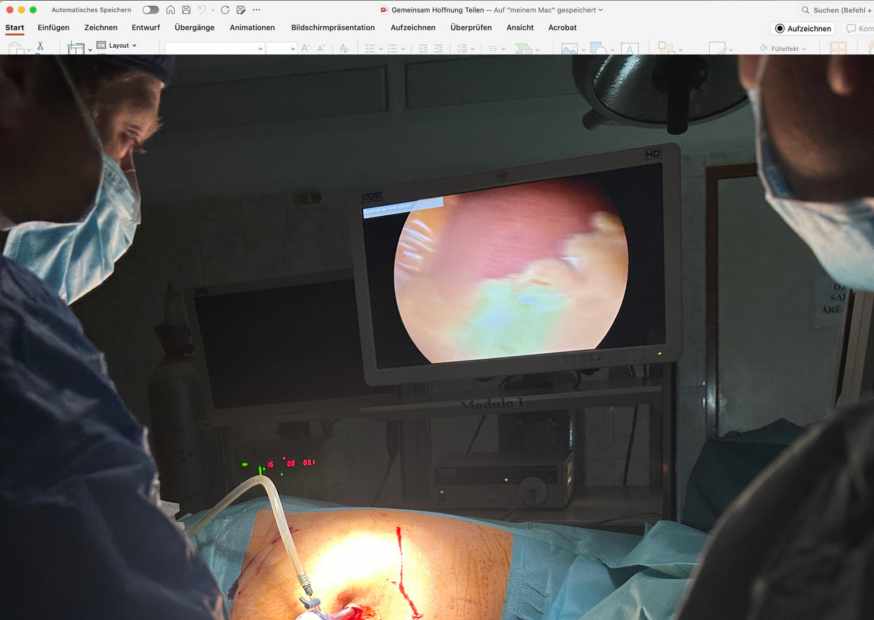Click the increase font size icon

[x=305, y=49]
